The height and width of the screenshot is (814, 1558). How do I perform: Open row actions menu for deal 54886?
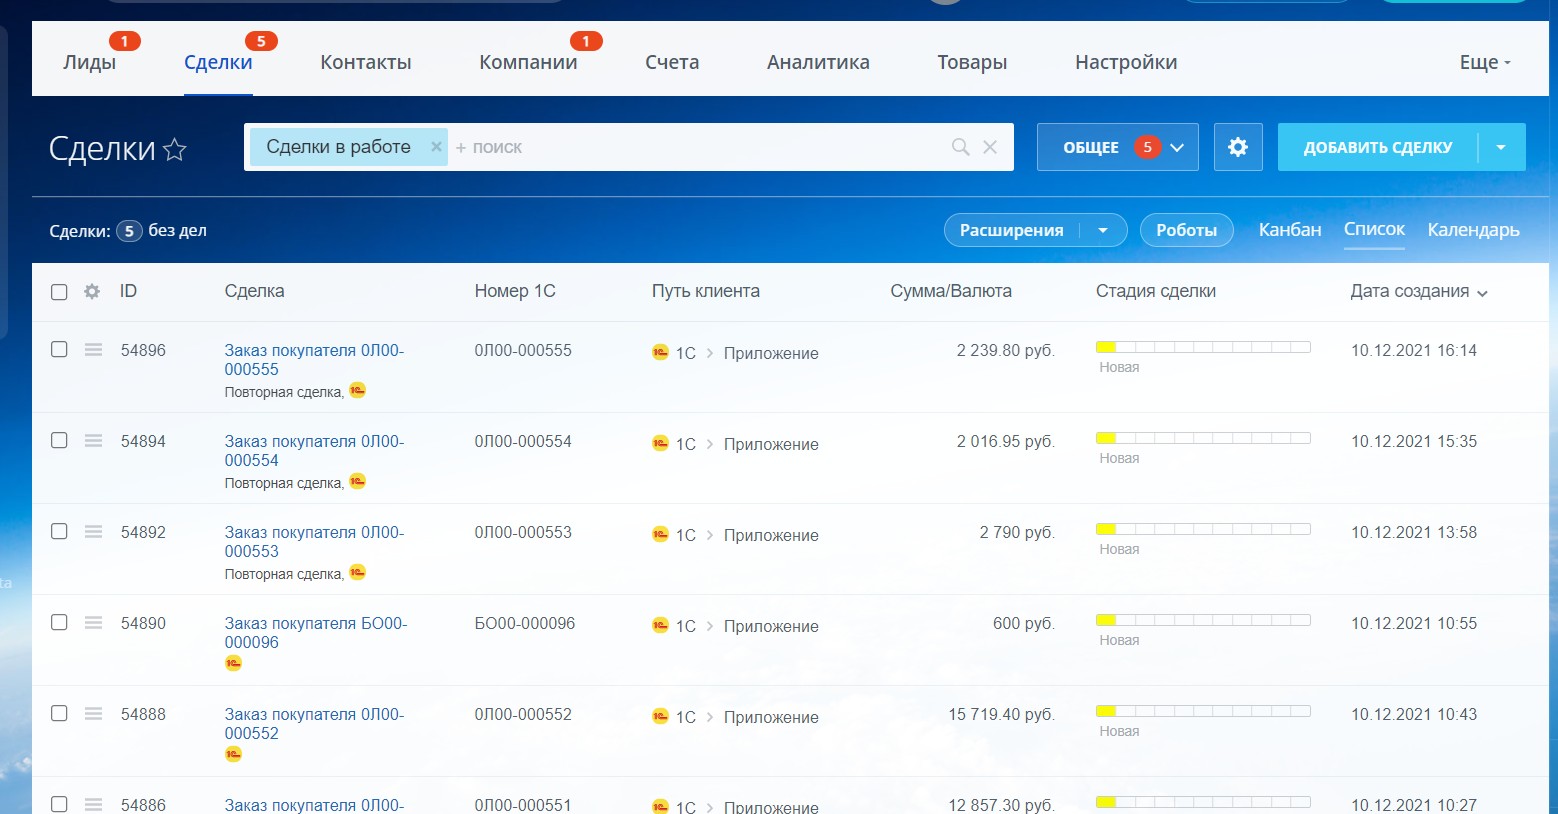[93, 804]
